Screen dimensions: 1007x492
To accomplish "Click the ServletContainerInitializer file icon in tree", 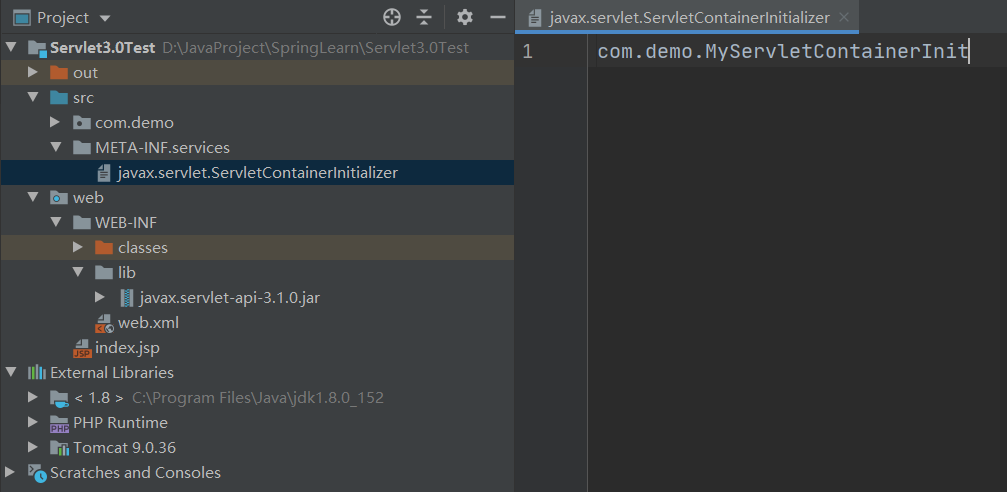I will tap(104, 173).
